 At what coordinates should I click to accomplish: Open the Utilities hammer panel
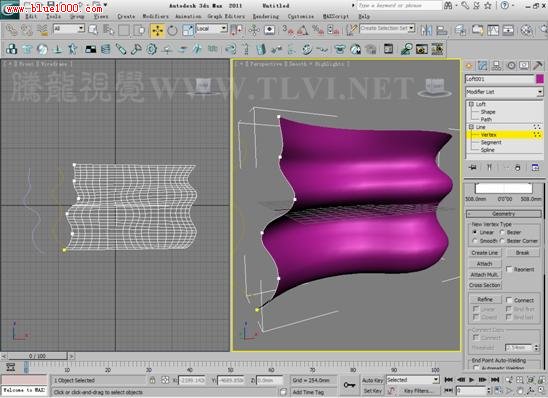pos(538,65)
